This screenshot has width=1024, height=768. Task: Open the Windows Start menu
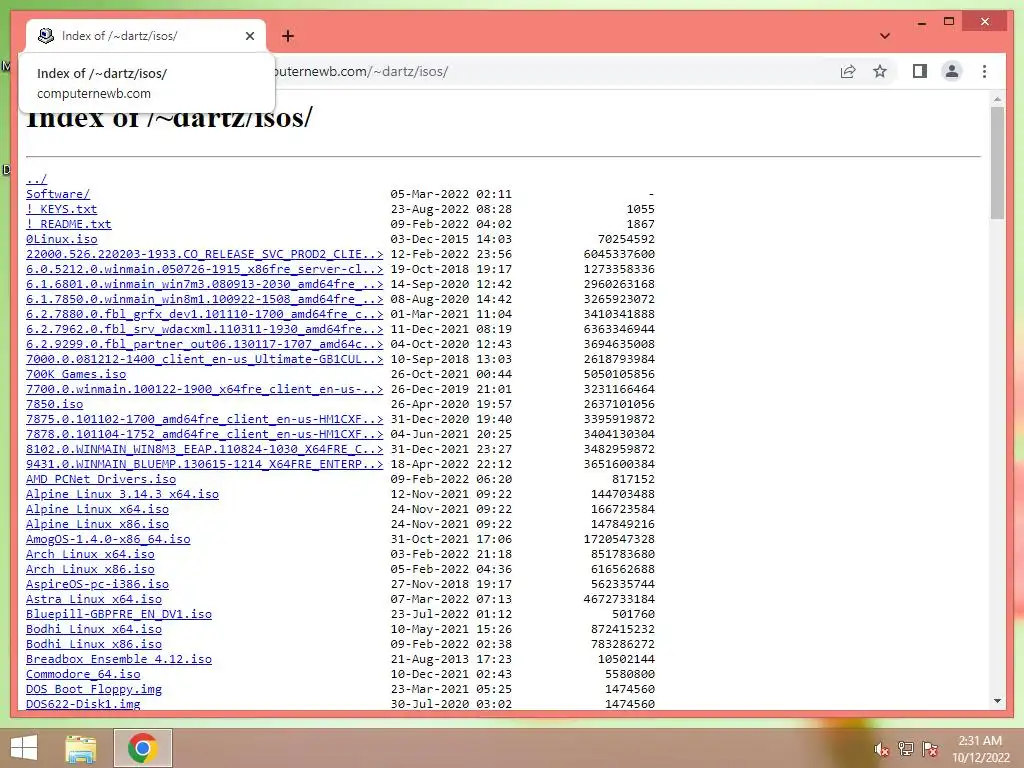click(x=24, y=748)
